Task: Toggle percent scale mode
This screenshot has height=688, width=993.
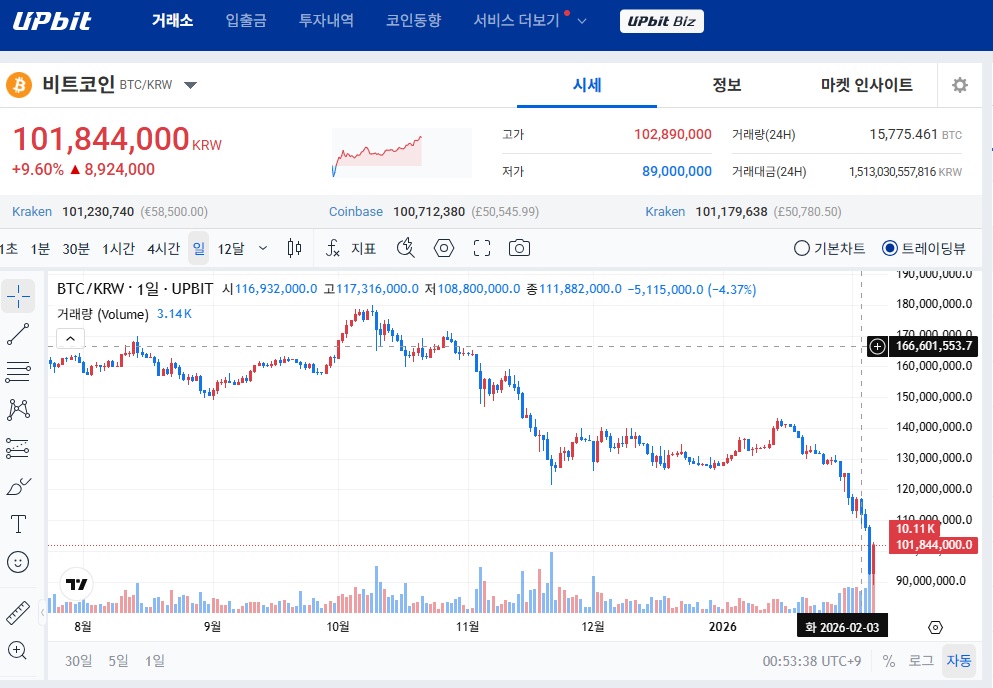Action: coord(889,661)
